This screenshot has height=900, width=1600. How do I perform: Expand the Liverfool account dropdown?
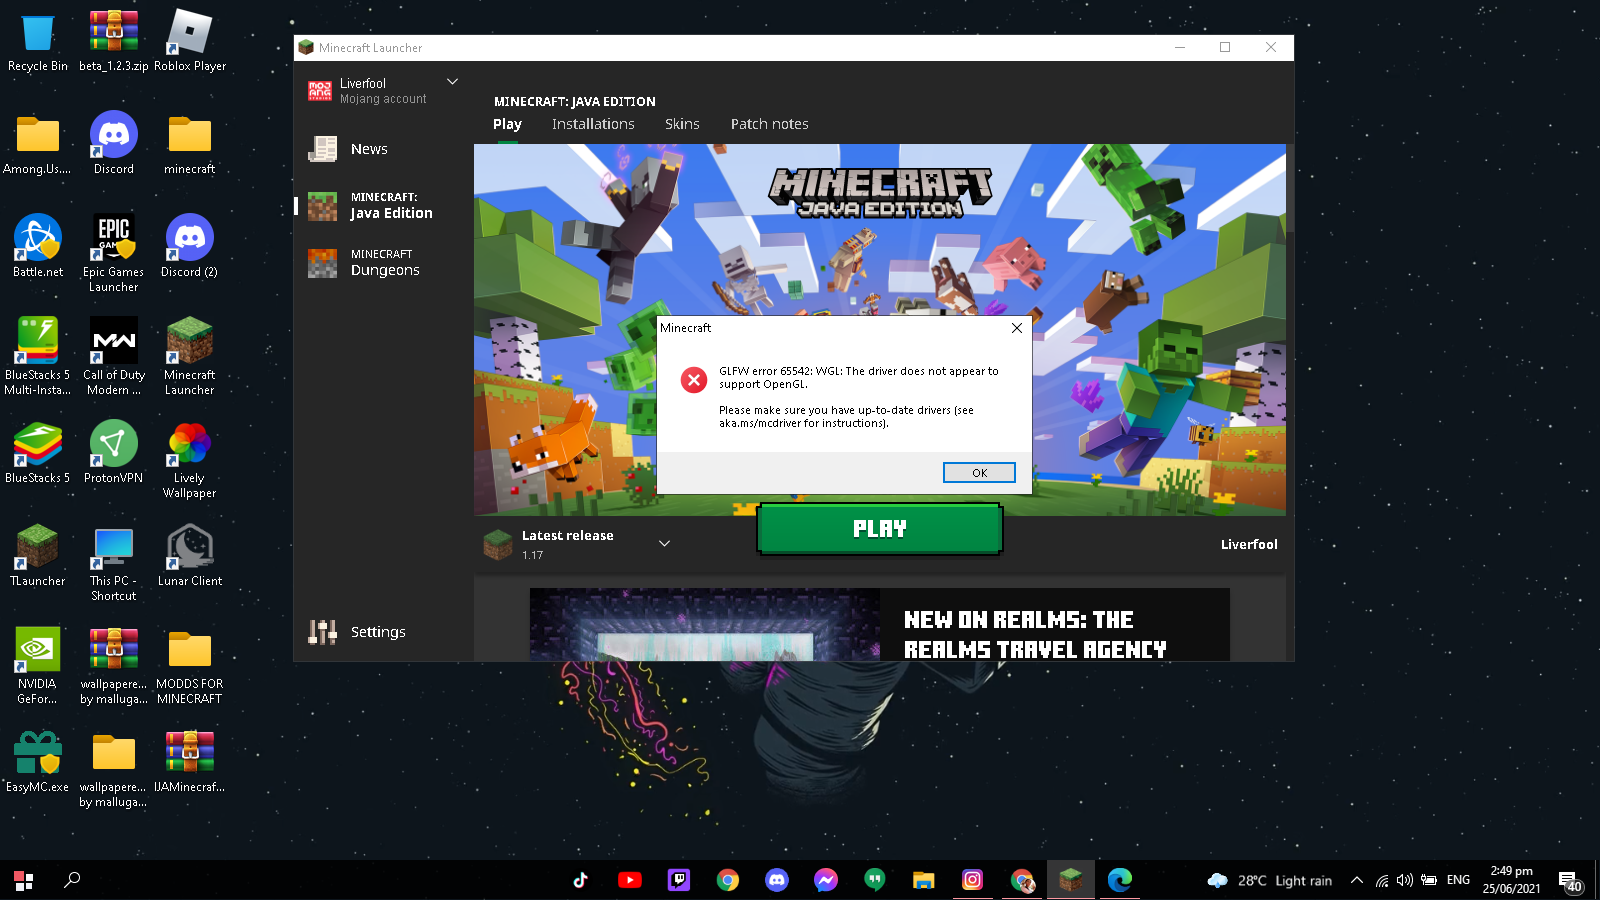click(x=452, y=82)
